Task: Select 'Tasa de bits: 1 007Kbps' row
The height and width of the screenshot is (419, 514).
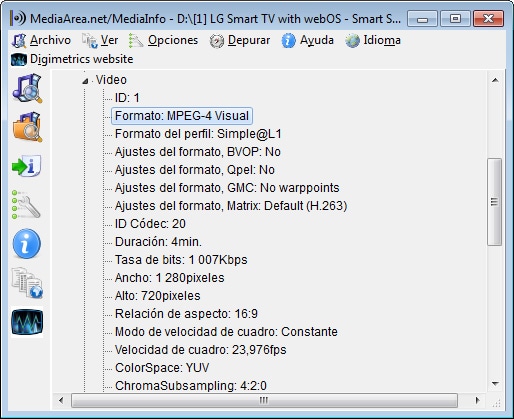Action: tap(181, 260)
